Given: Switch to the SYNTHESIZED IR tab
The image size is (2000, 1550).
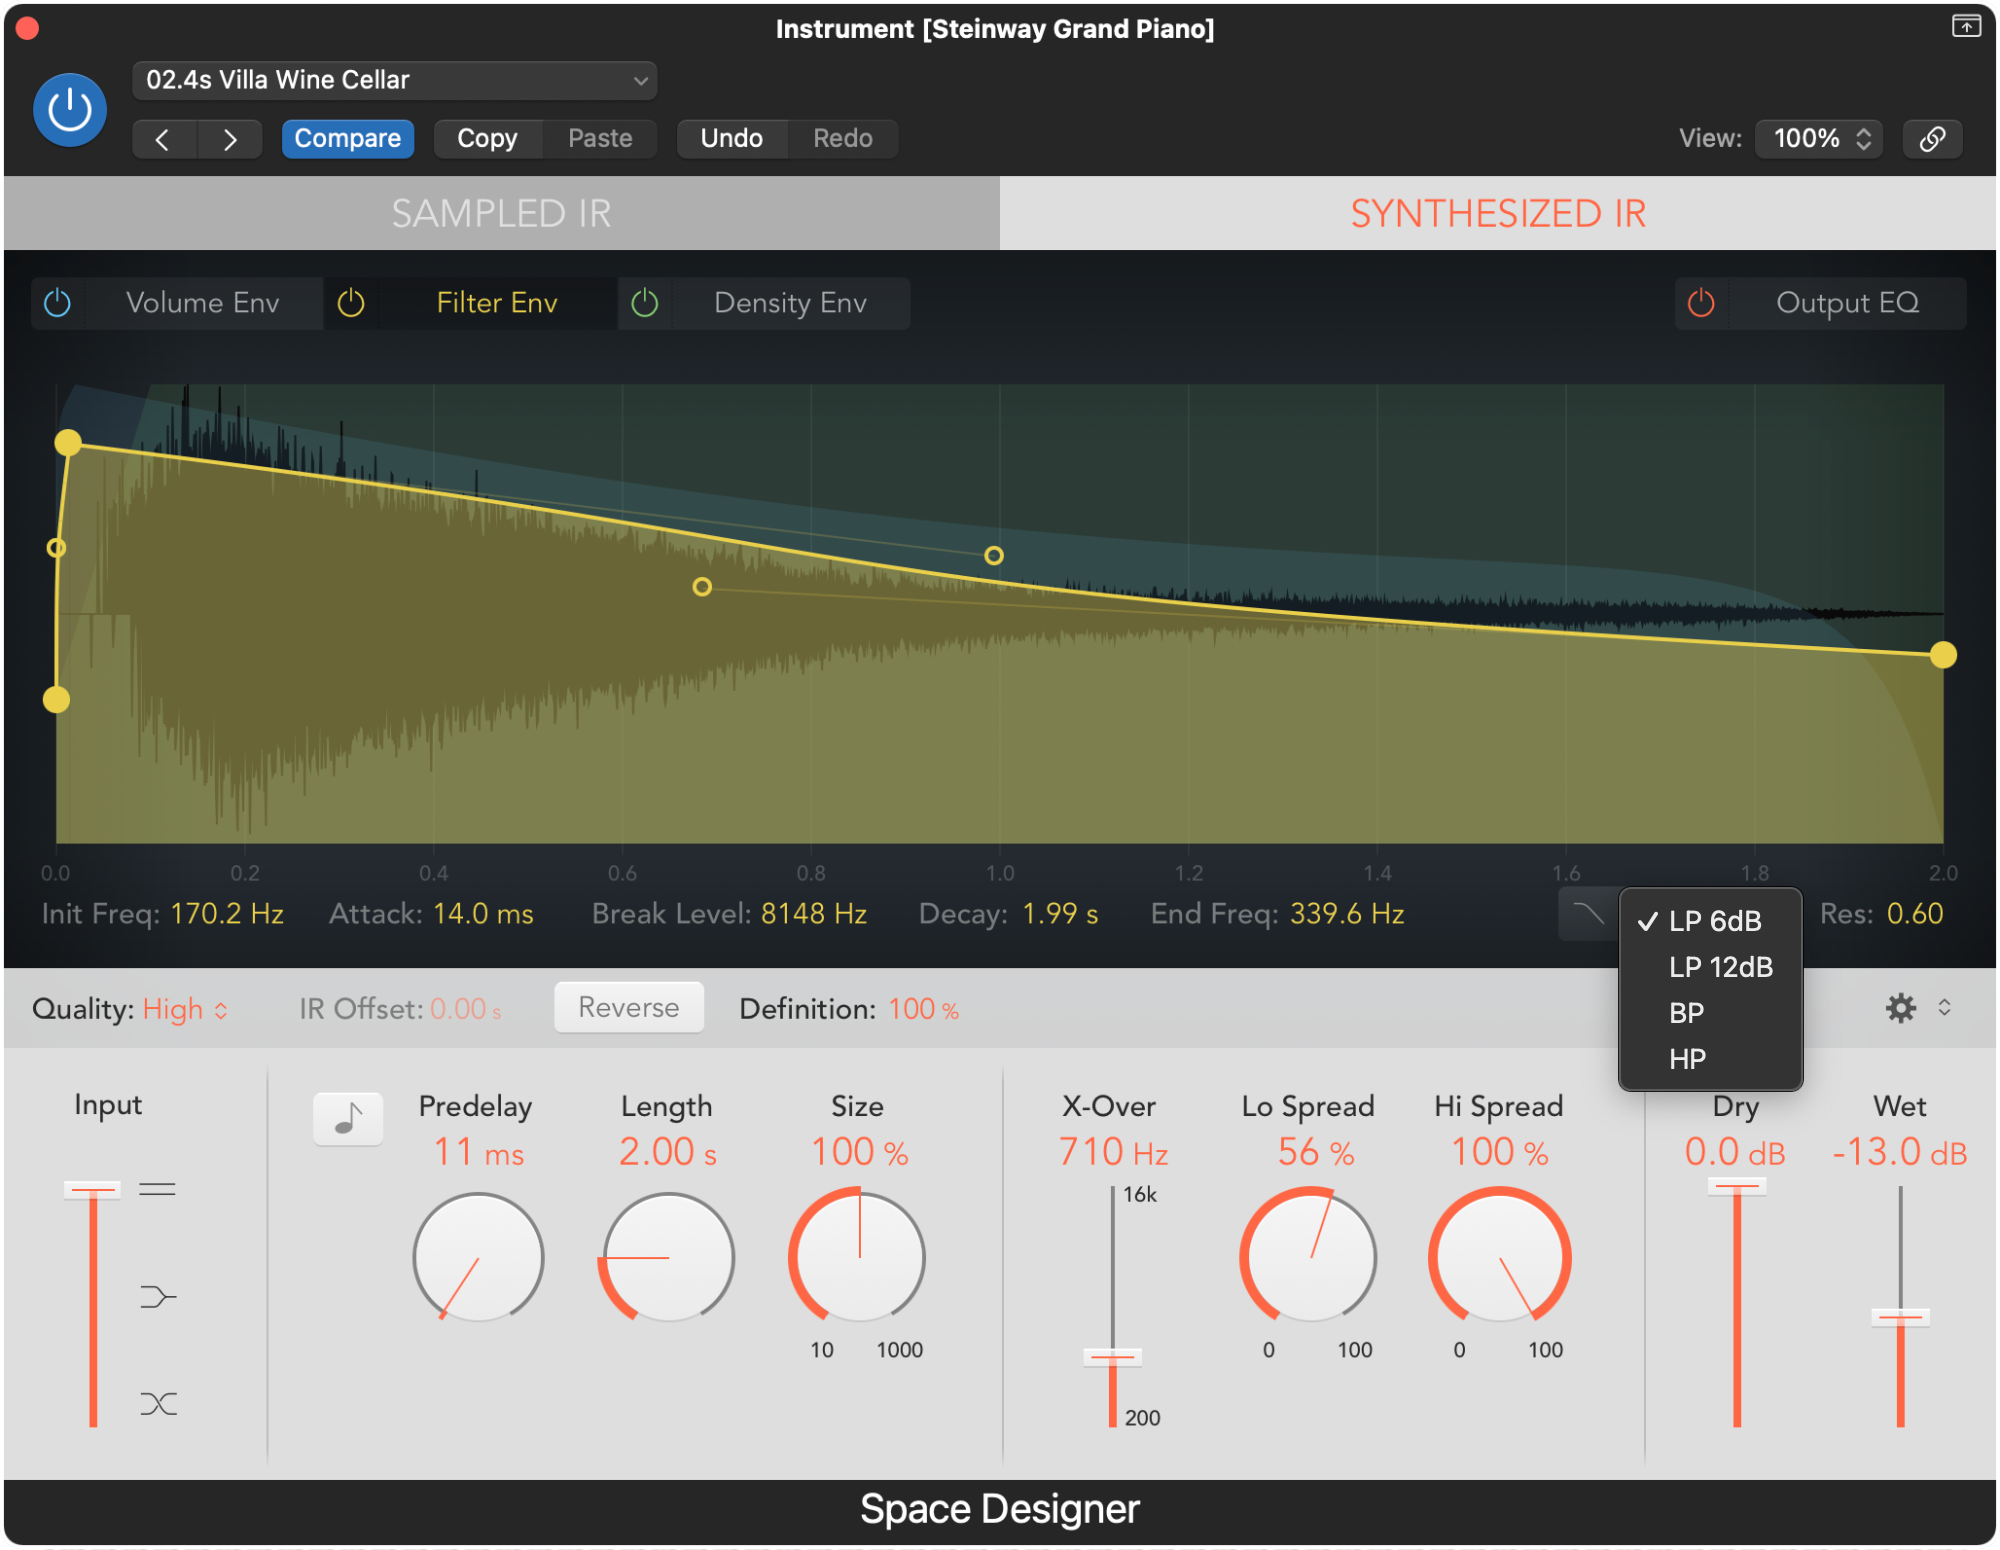Looking at the screenshot, I should pyautogui.click(x=1498, y=213).
